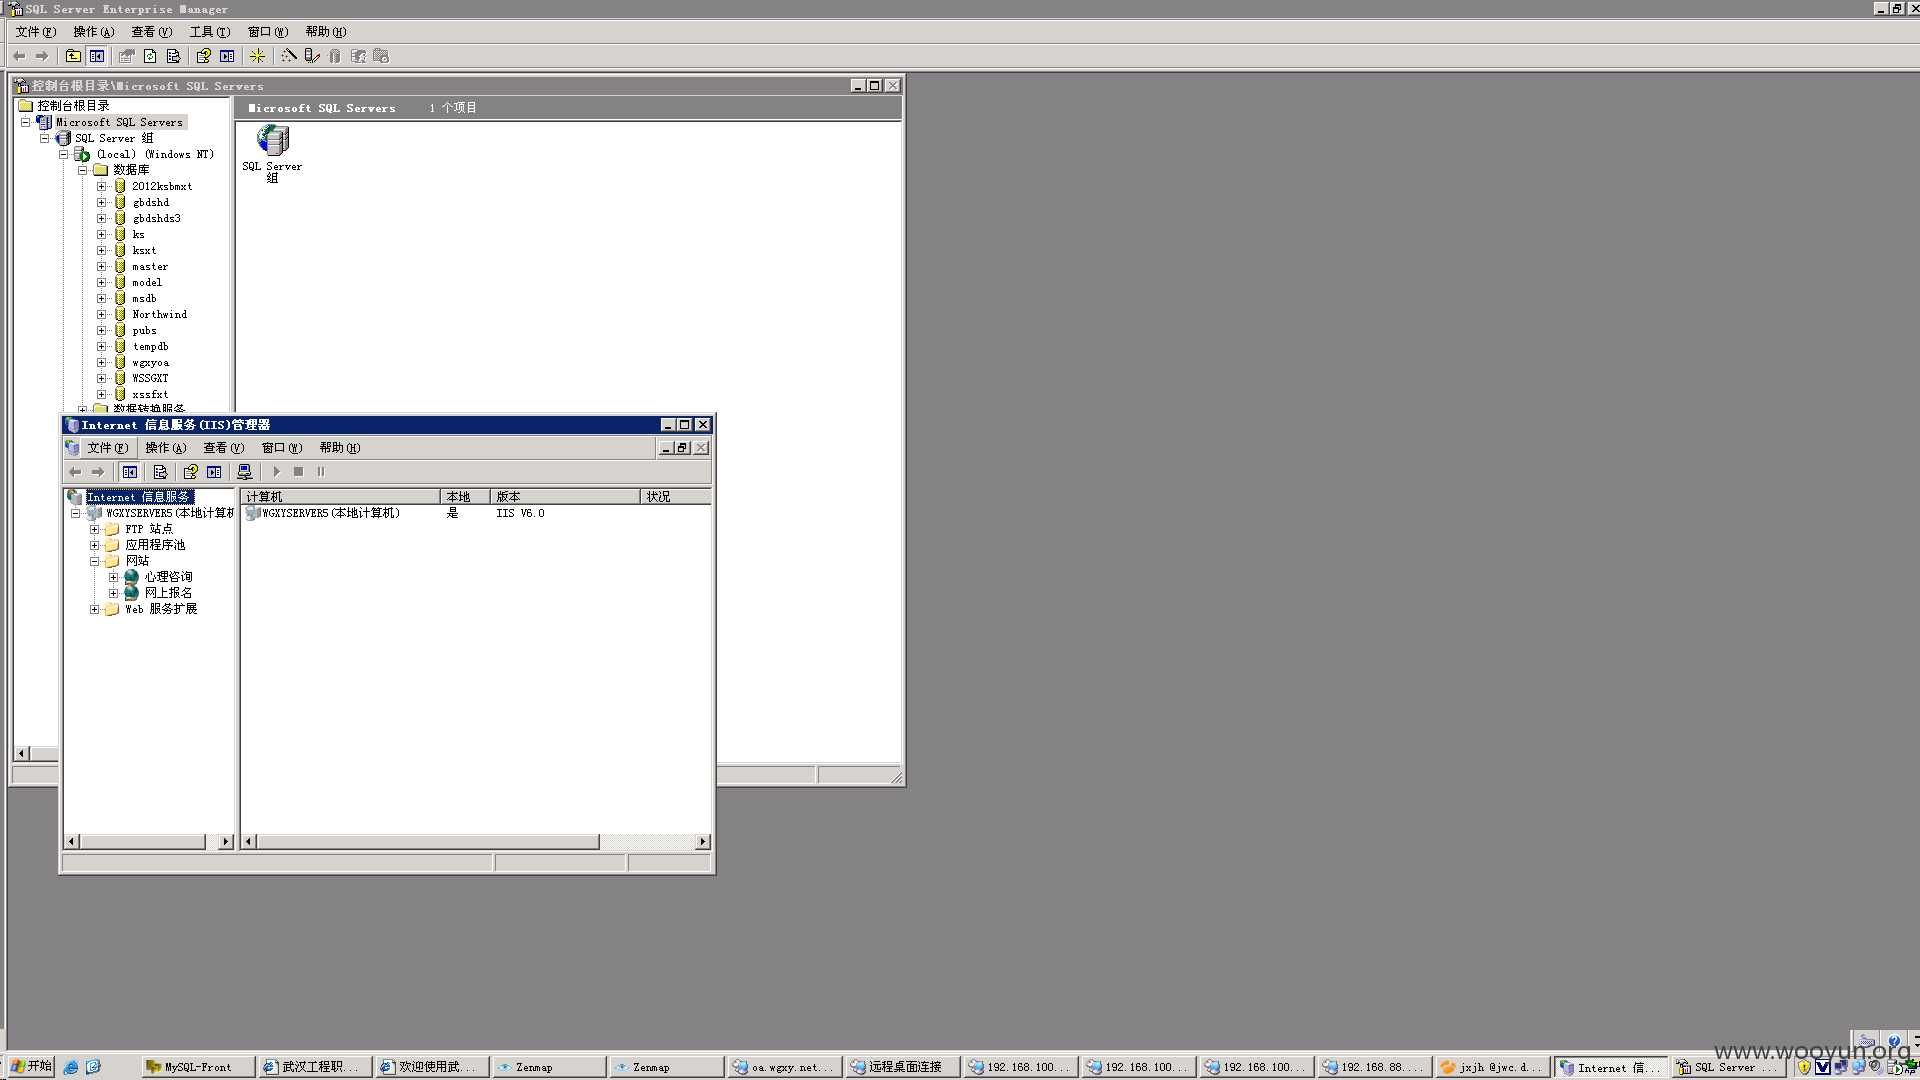This screenshot has height=1080, width=1920.
Task: Open 帮助(H) menu in Enterprise Manager
Action: [326, 32]
